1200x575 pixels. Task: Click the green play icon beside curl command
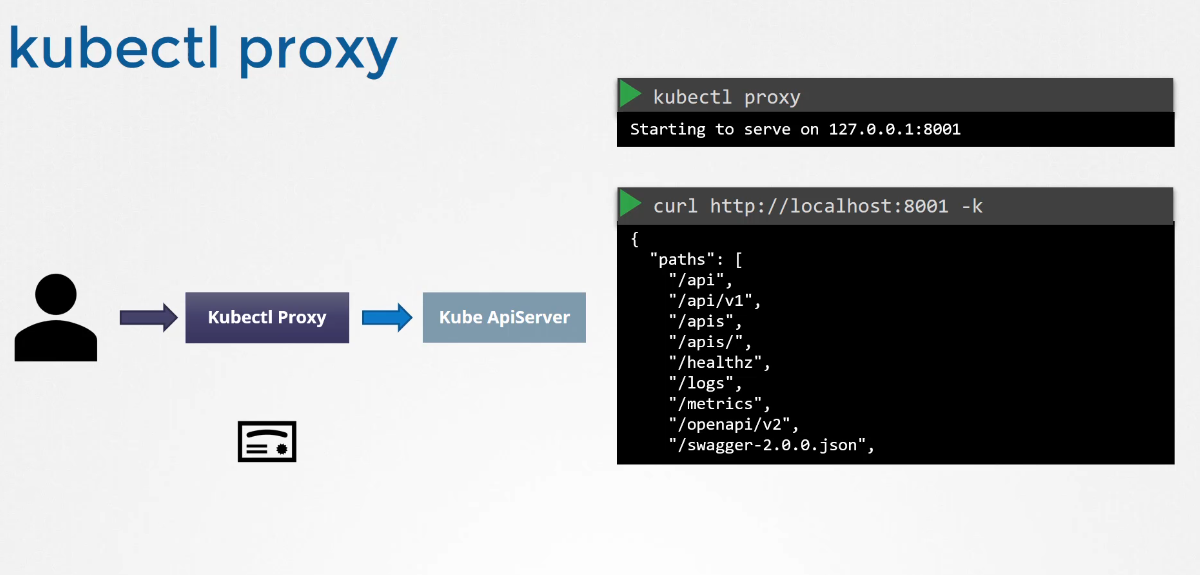click(630, 204)
